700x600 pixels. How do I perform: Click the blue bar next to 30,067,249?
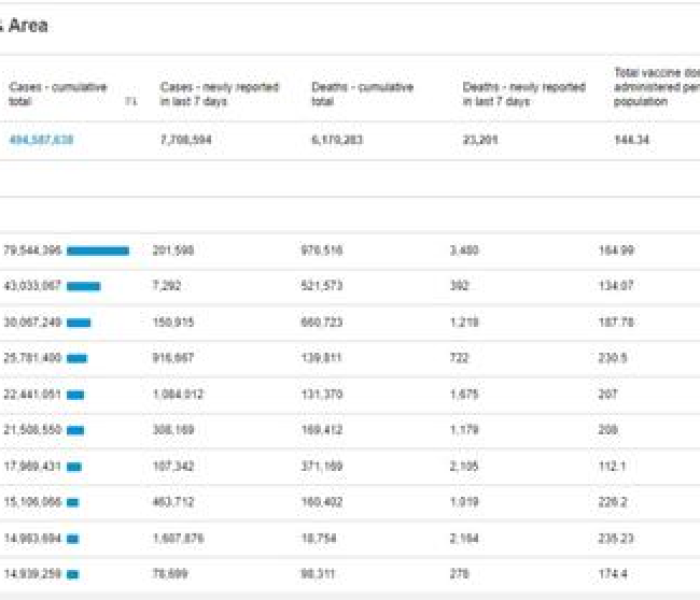[79, 322]
